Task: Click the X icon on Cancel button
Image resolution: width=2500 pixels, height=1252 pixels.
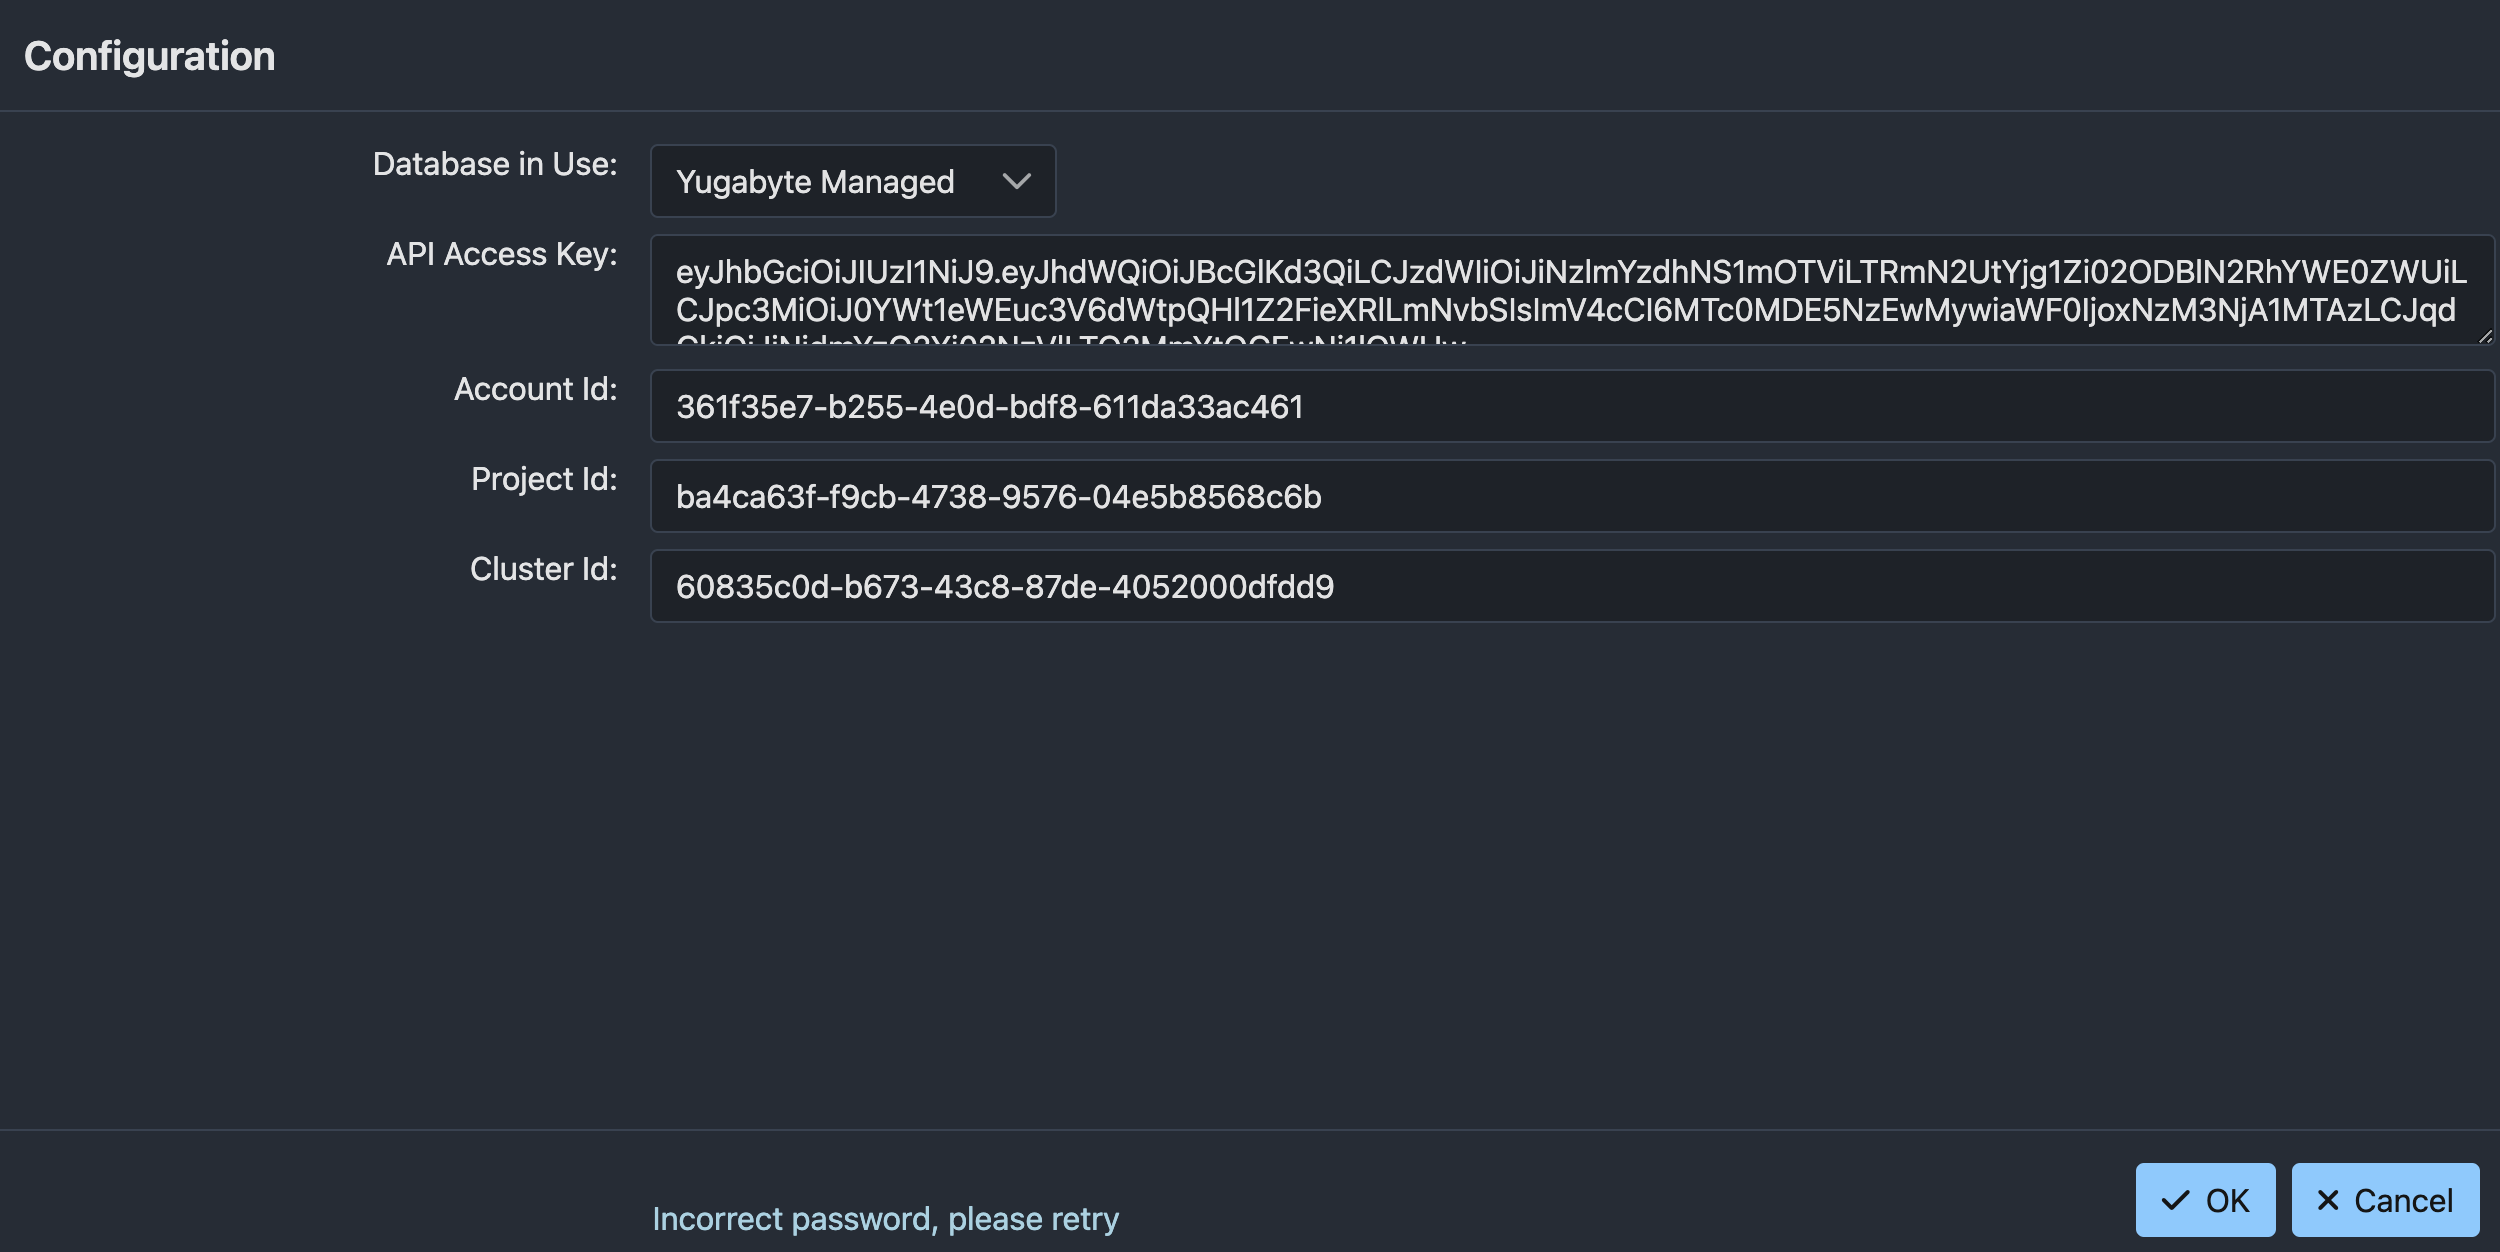Action: click(2328, 1201)
